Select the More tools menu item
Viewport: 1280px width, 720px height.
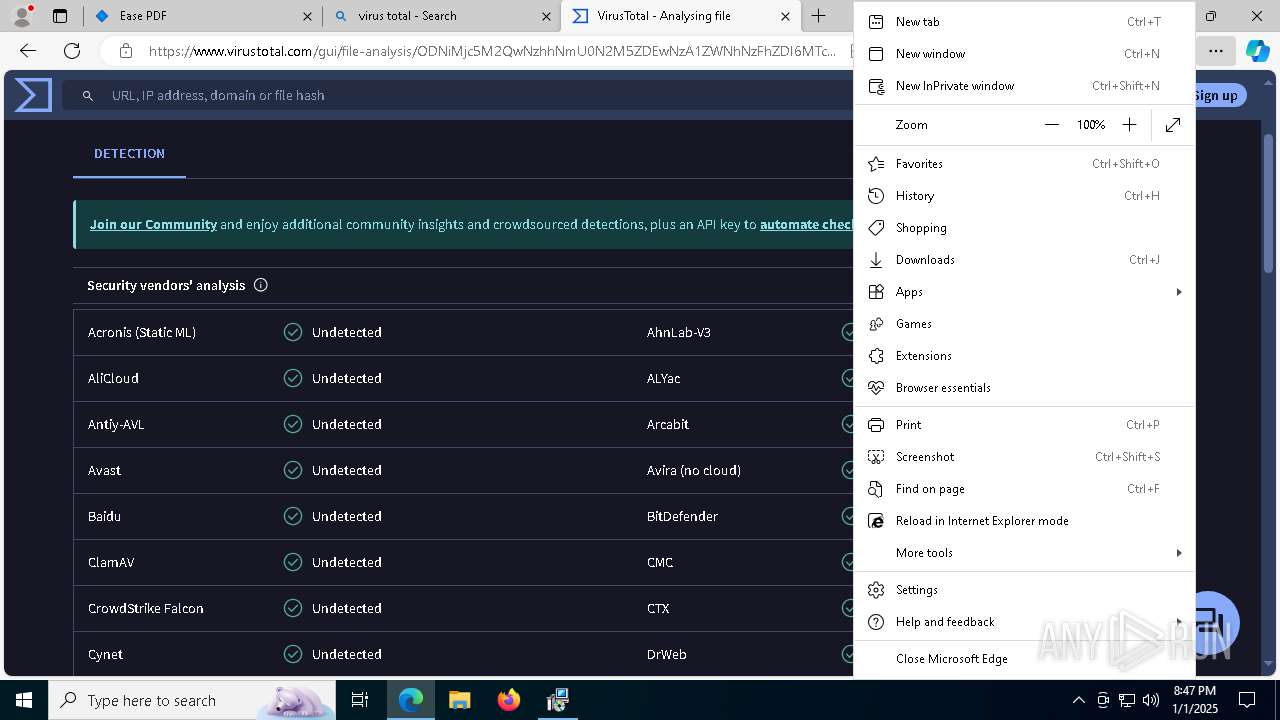click(x=1024, y=553)
